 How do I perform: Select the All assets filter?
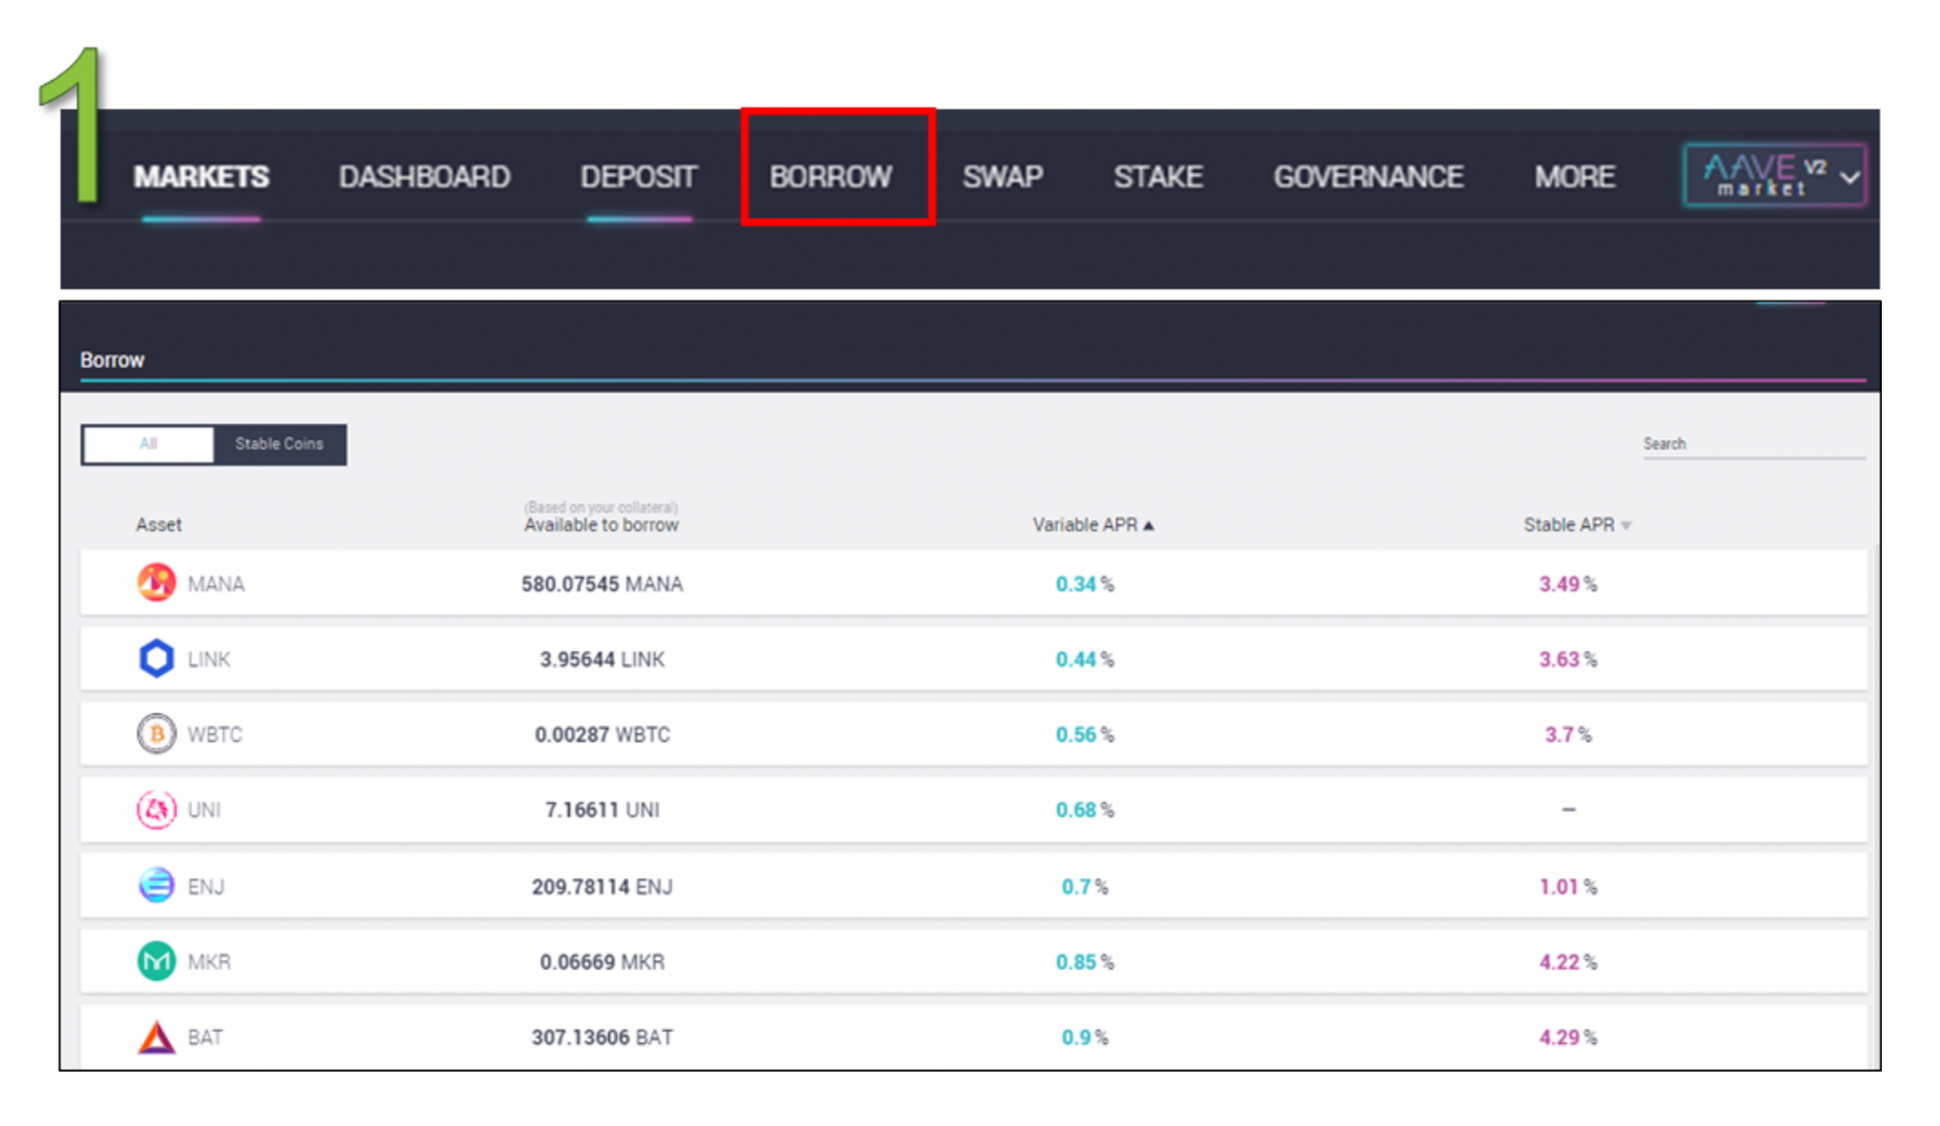[148, 444]
